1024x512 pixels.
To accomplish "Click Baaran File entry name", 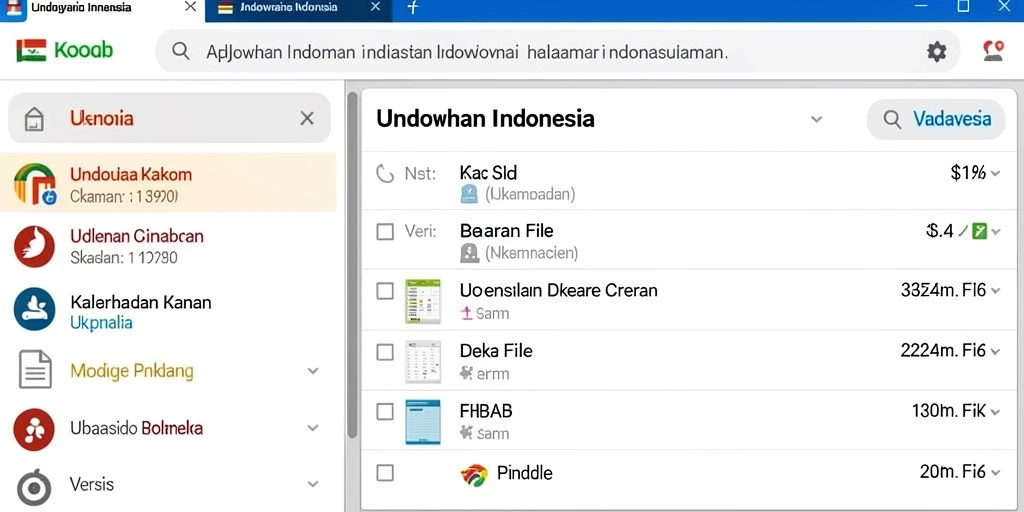I will [506, 231].
